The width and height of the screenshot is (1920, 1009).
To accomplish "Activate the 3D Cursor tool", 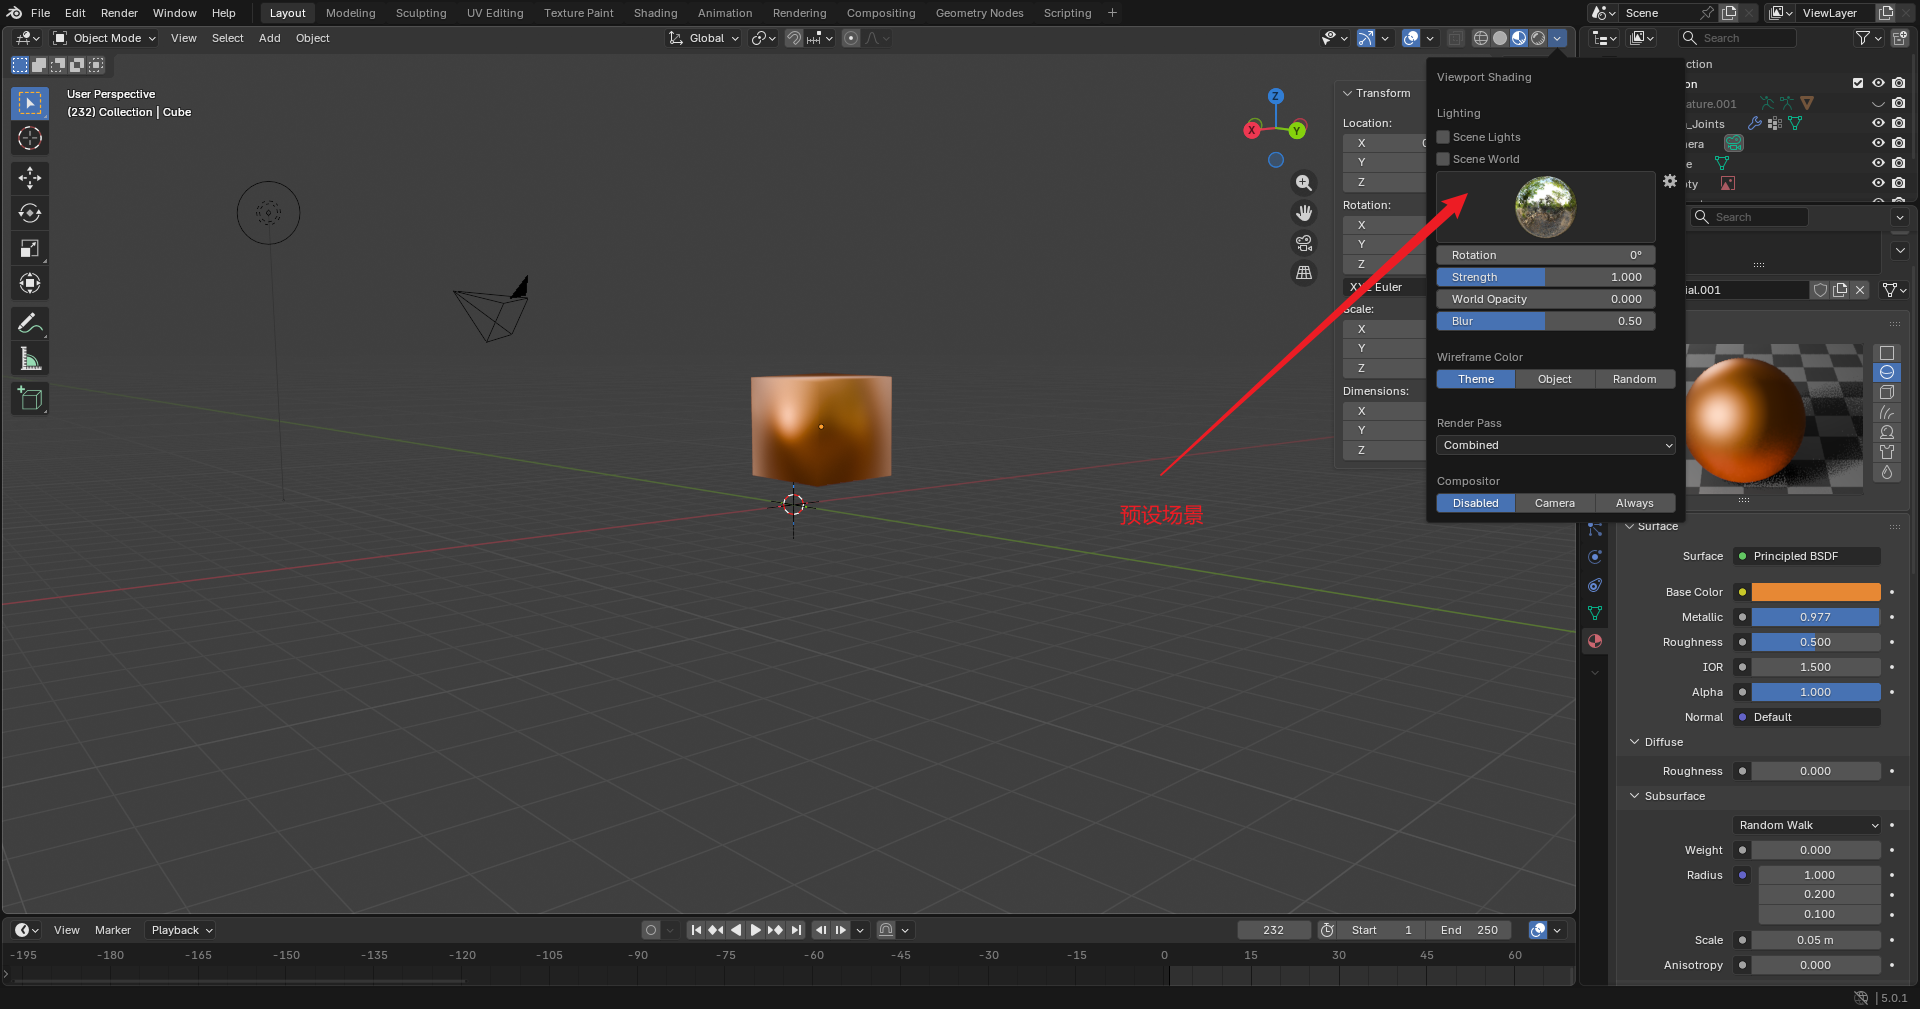I will pyautogui.click(x=30, y=138).
